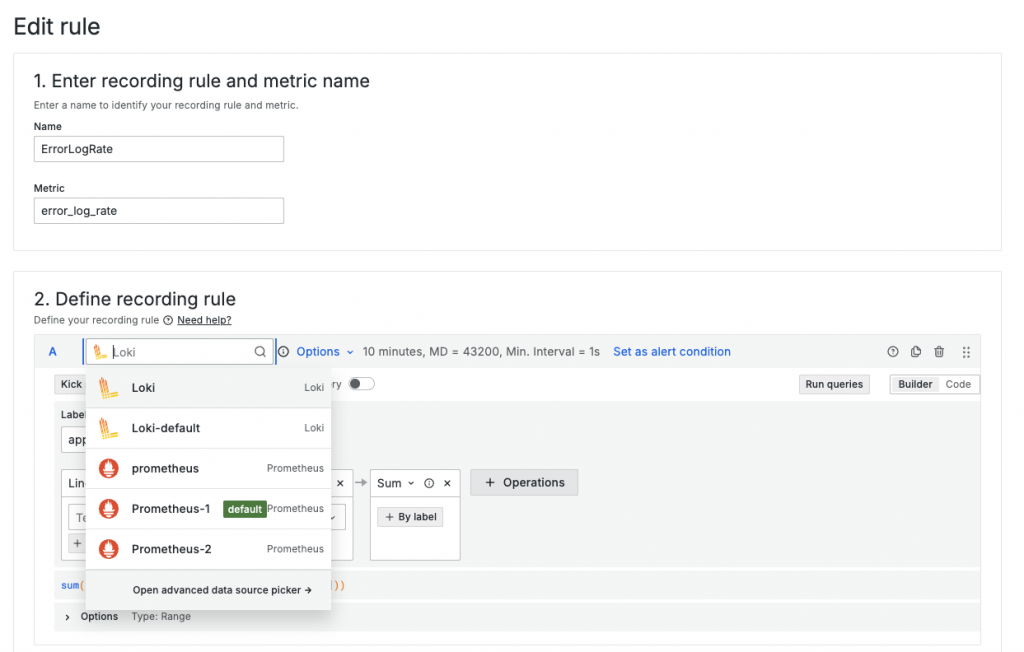Click the Kick start button
Screen dimensions: 1024x652
pyautogui.click(x=71, y=384)
